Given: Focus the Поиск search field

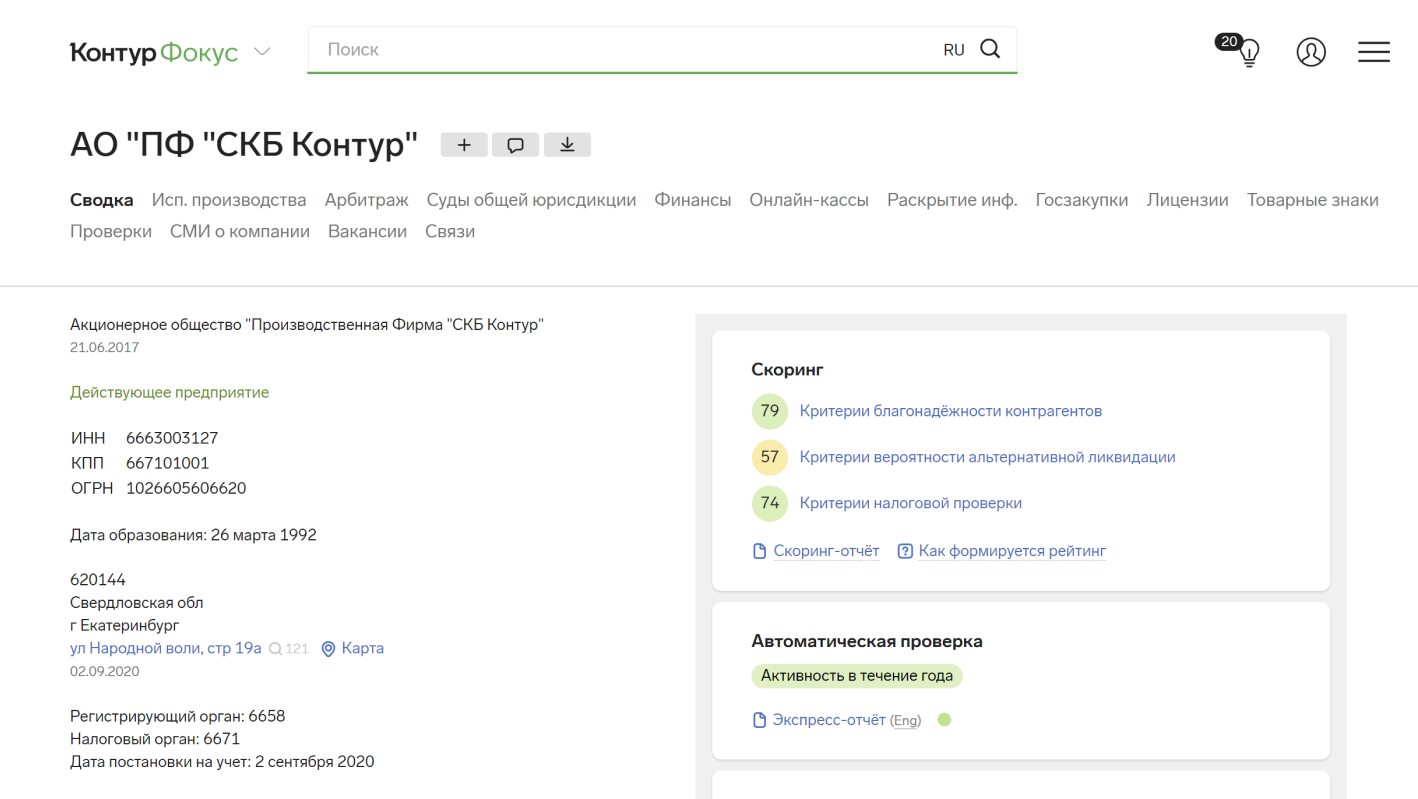Looking at the screenshot, I should click(x=625, y=50).
